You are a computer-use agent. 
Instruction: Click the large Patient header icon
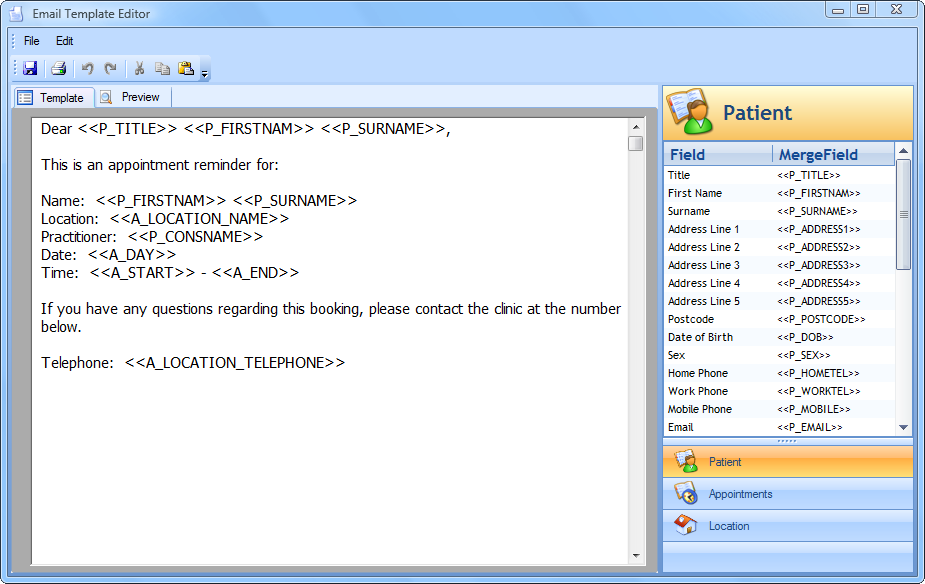[690, 111]
